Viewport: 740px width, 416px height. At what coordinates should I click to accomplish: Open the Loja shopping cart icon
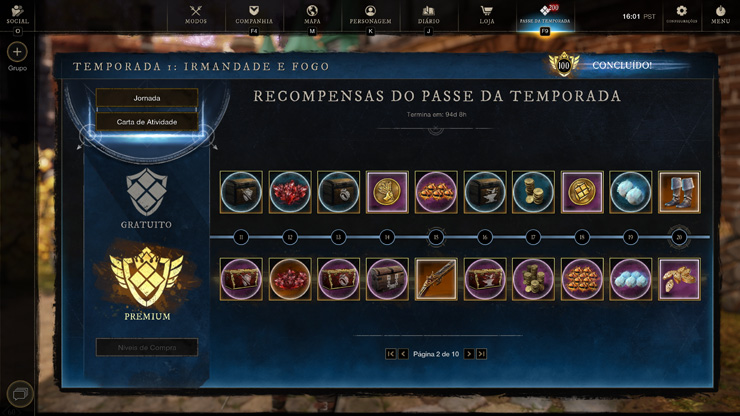coord(487,10)
